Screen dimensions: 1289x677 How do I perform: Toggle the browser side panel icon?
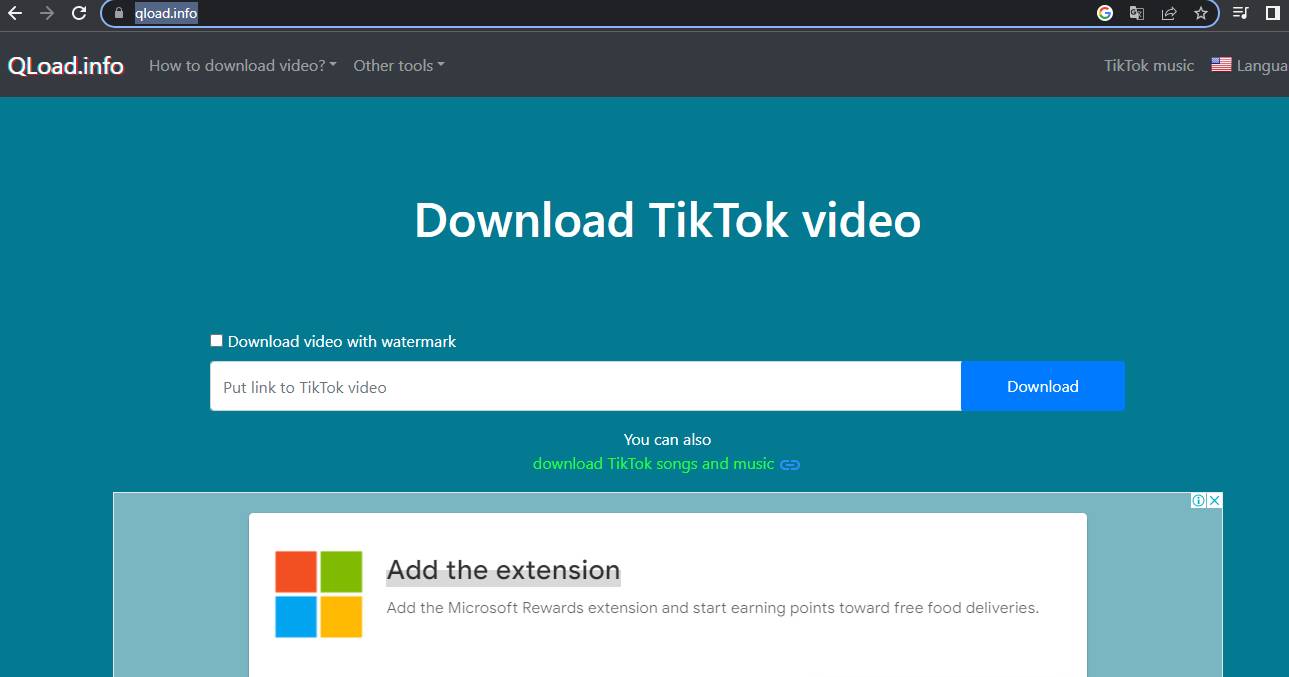tap(1272, 13)
